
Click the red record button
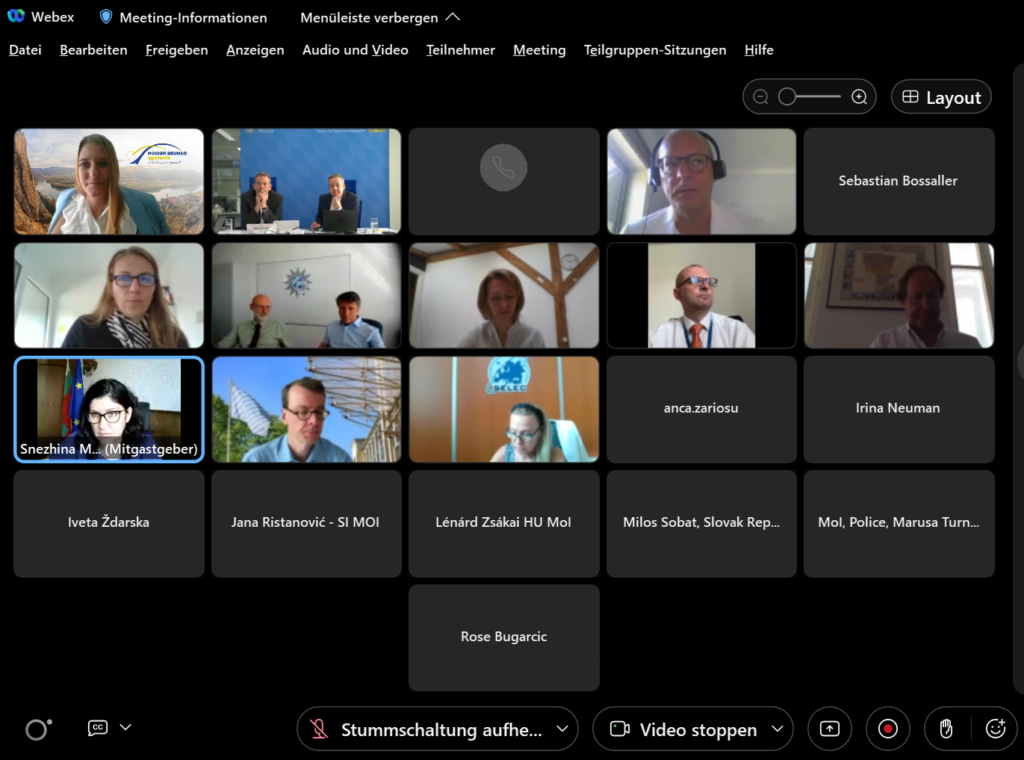pos(887,729)
